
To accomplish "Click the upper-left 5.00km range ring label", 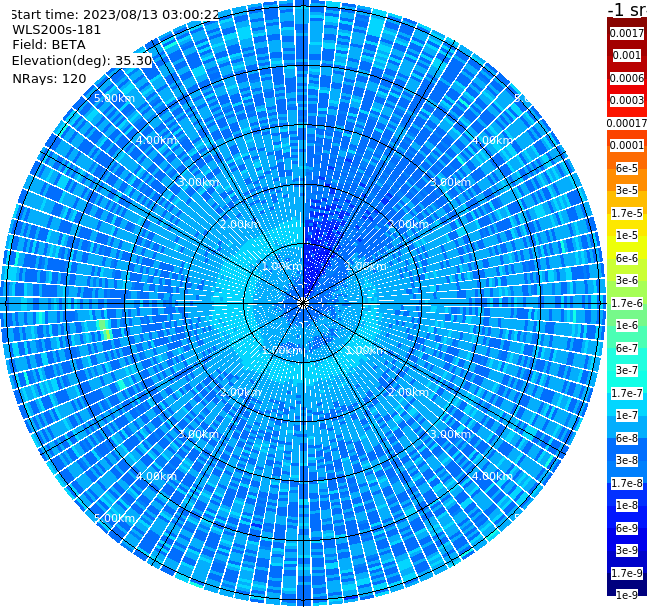I will click(x=114, y=98).
